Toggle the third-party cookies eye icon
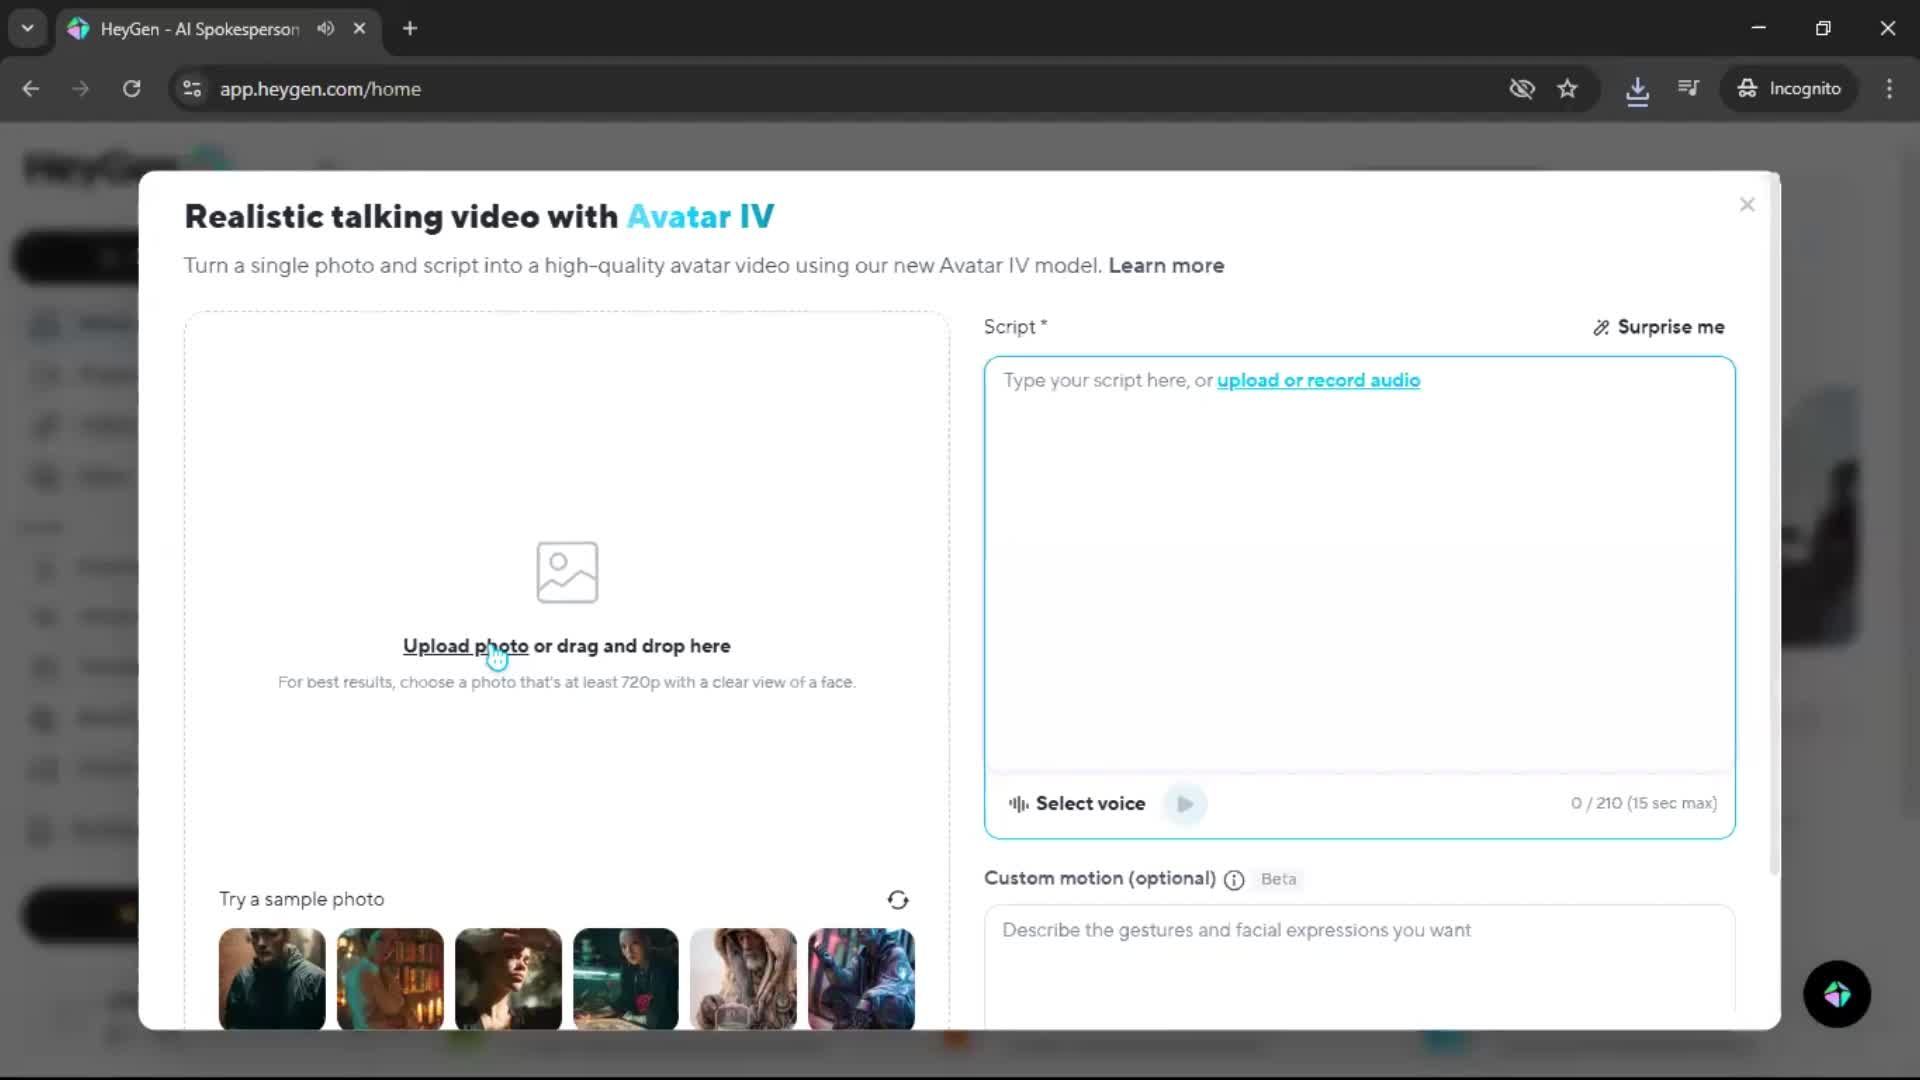Image resolution: width=1920 pixels, height=1080 pixels. 1521,89
